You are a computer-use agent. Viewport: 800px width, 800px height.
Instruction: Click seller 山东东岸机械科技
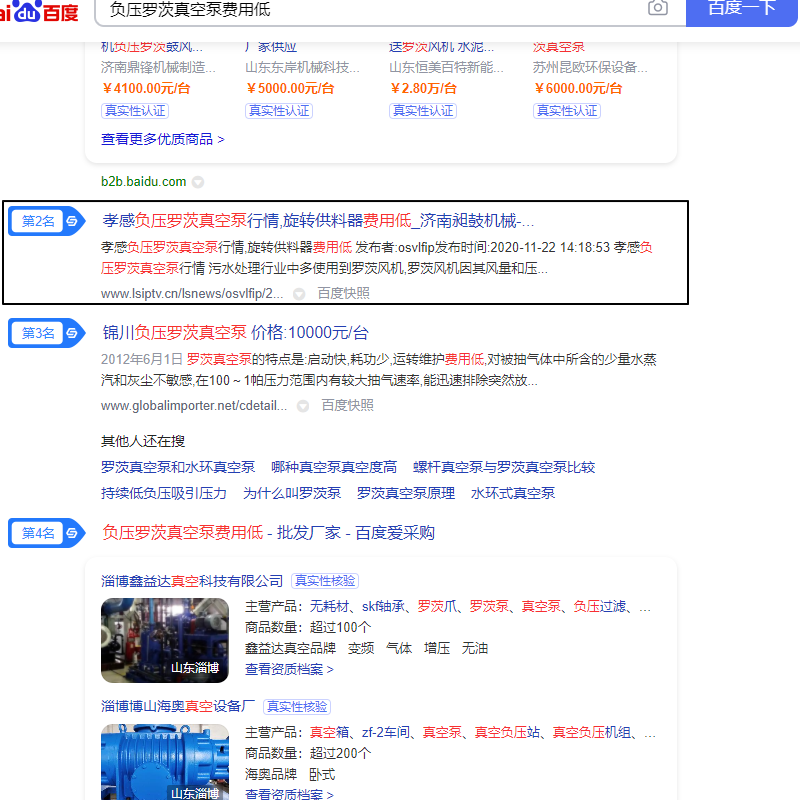[x=303, y=67]
